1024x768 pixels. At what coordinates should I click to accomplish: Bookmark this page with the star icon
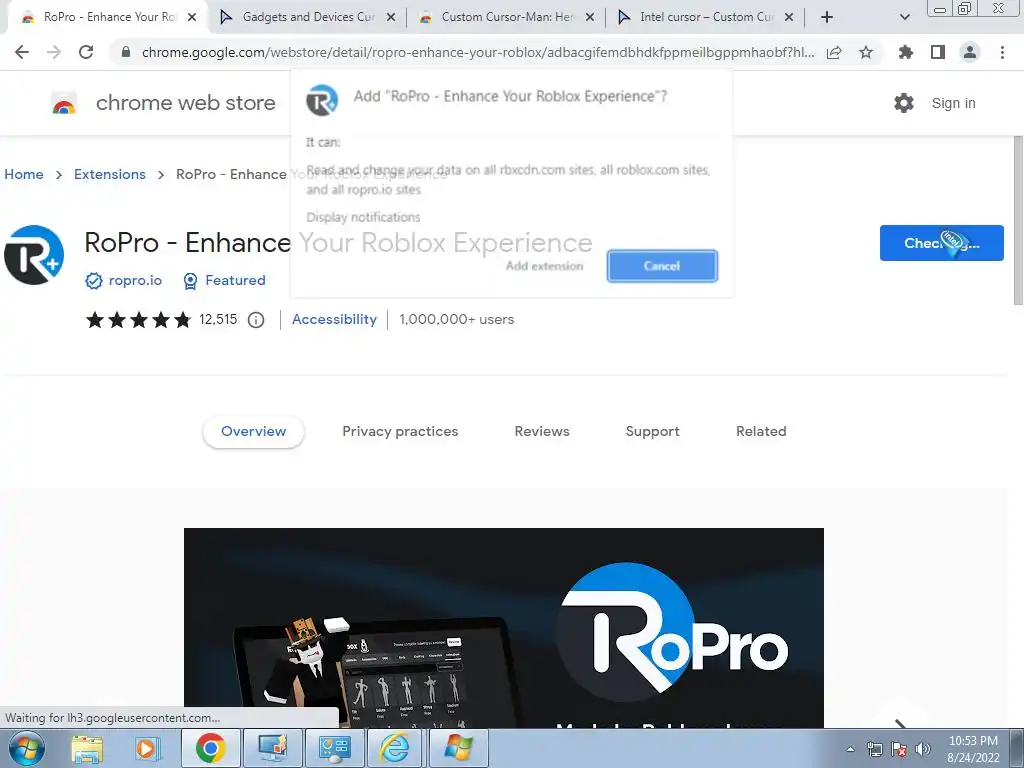(866, 52)
